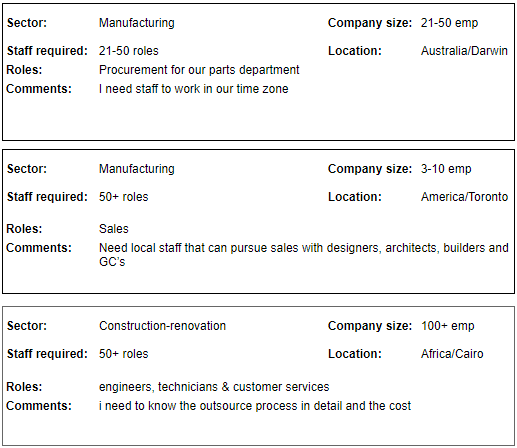This screenshot has width=517, height=448.
Task: Click the 'America/Toronto' location value
Action: click(x=464, y=197)
